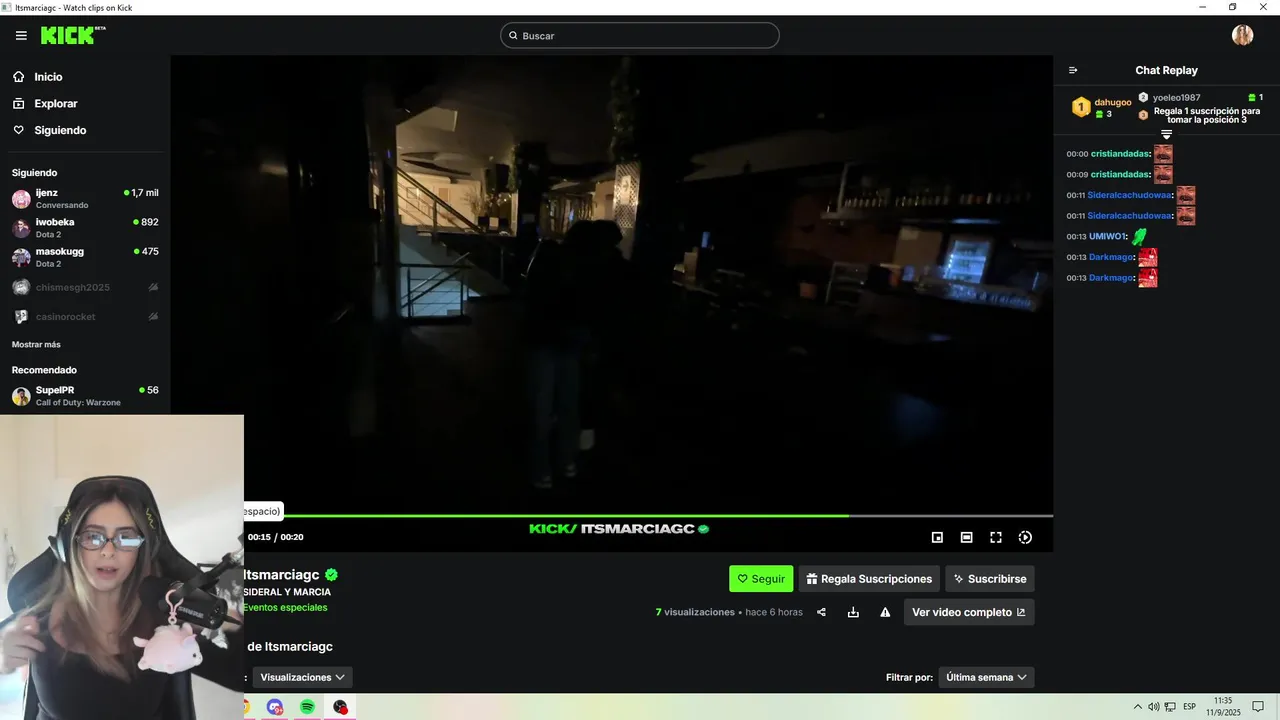Image resolution: width=1280 pixels, height=720 pixels.
Task: Click second-place gifter yoeleo1987
Action: pos(1176,97)
